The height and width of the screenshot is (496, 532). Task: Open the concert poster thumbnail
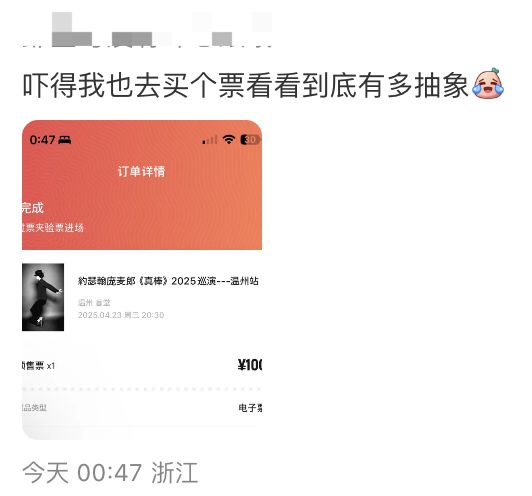coord(43,297)
